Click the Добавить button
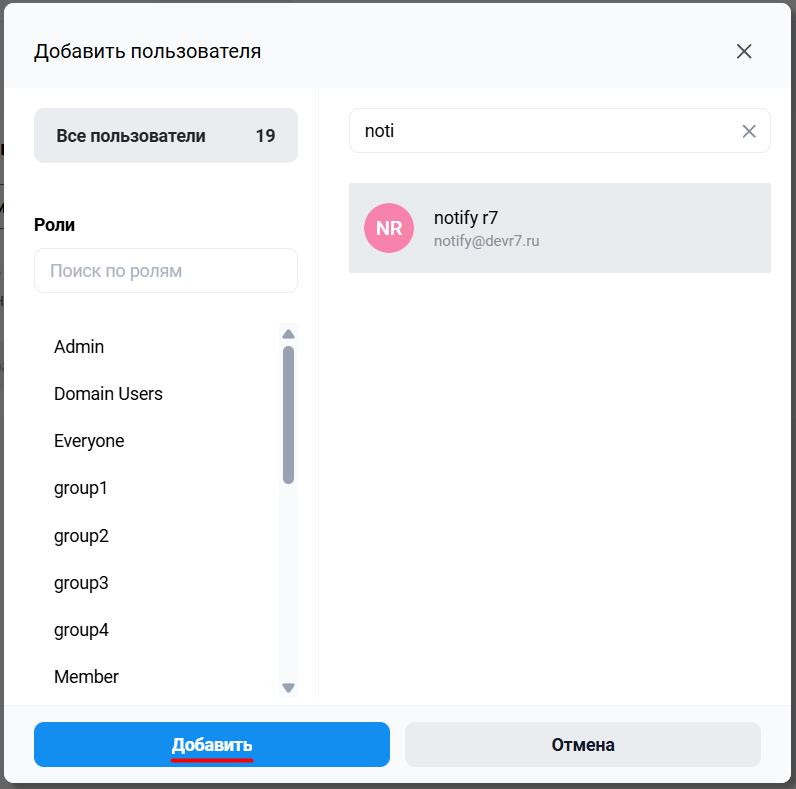 coord(212,744)
